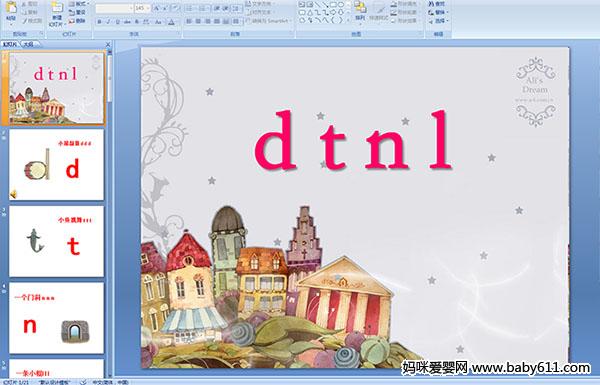Toggle Underline formatting
Image resolution: width=600 pixels, height=385 pixels.
[117, 22]
